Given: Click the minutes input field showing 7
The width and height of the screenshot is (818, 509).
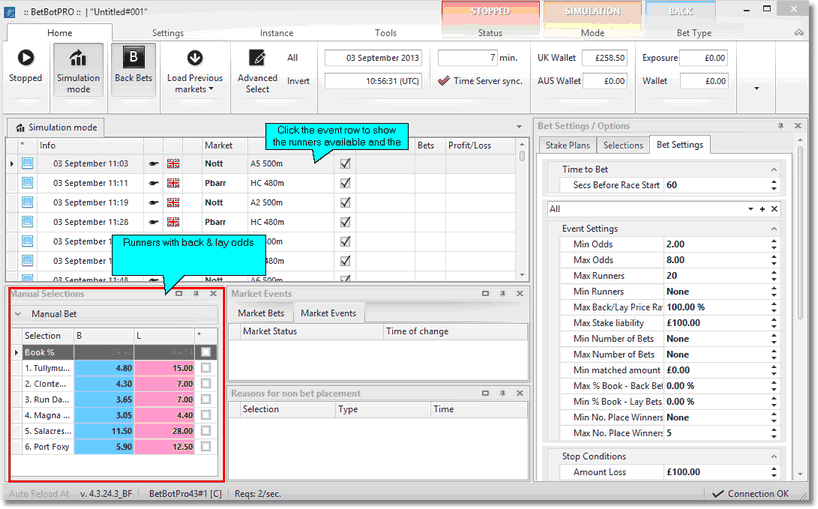Looking at the screenshot, I should point(467,58).
